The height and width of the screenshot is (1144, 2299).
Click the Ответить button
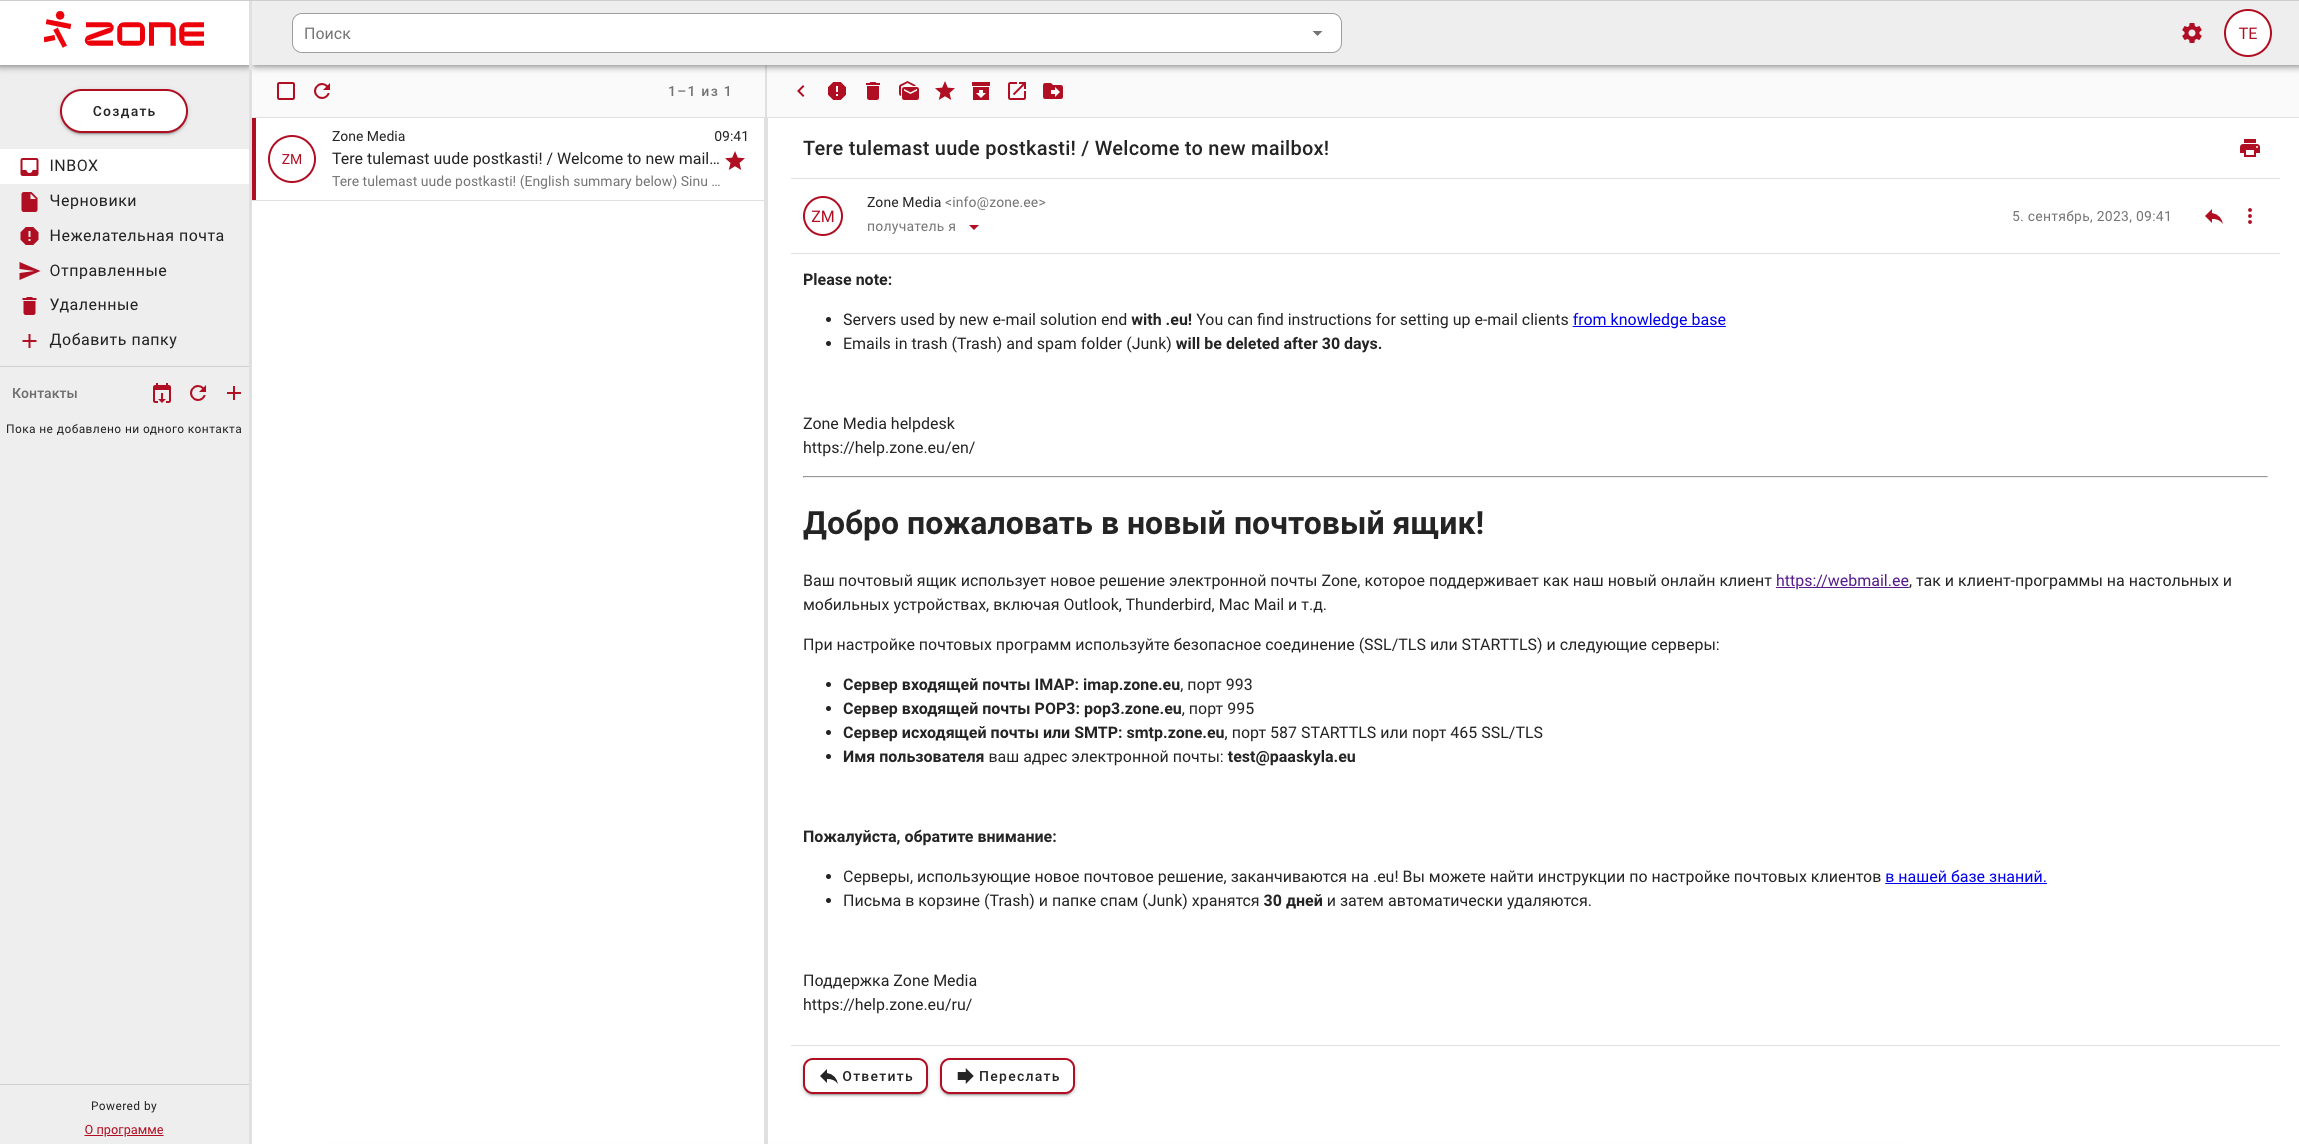pos(865,1076)
